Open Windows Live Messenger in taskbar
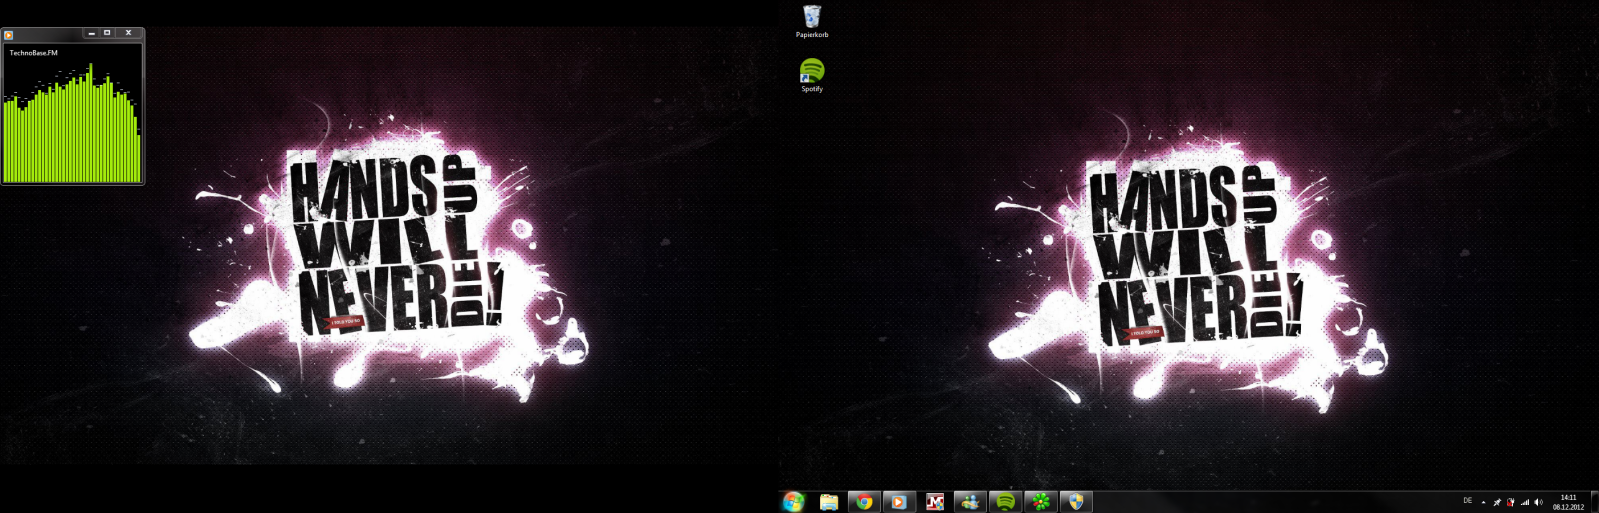The width and height of the screenshot is (1599, 513). [970, 502]
